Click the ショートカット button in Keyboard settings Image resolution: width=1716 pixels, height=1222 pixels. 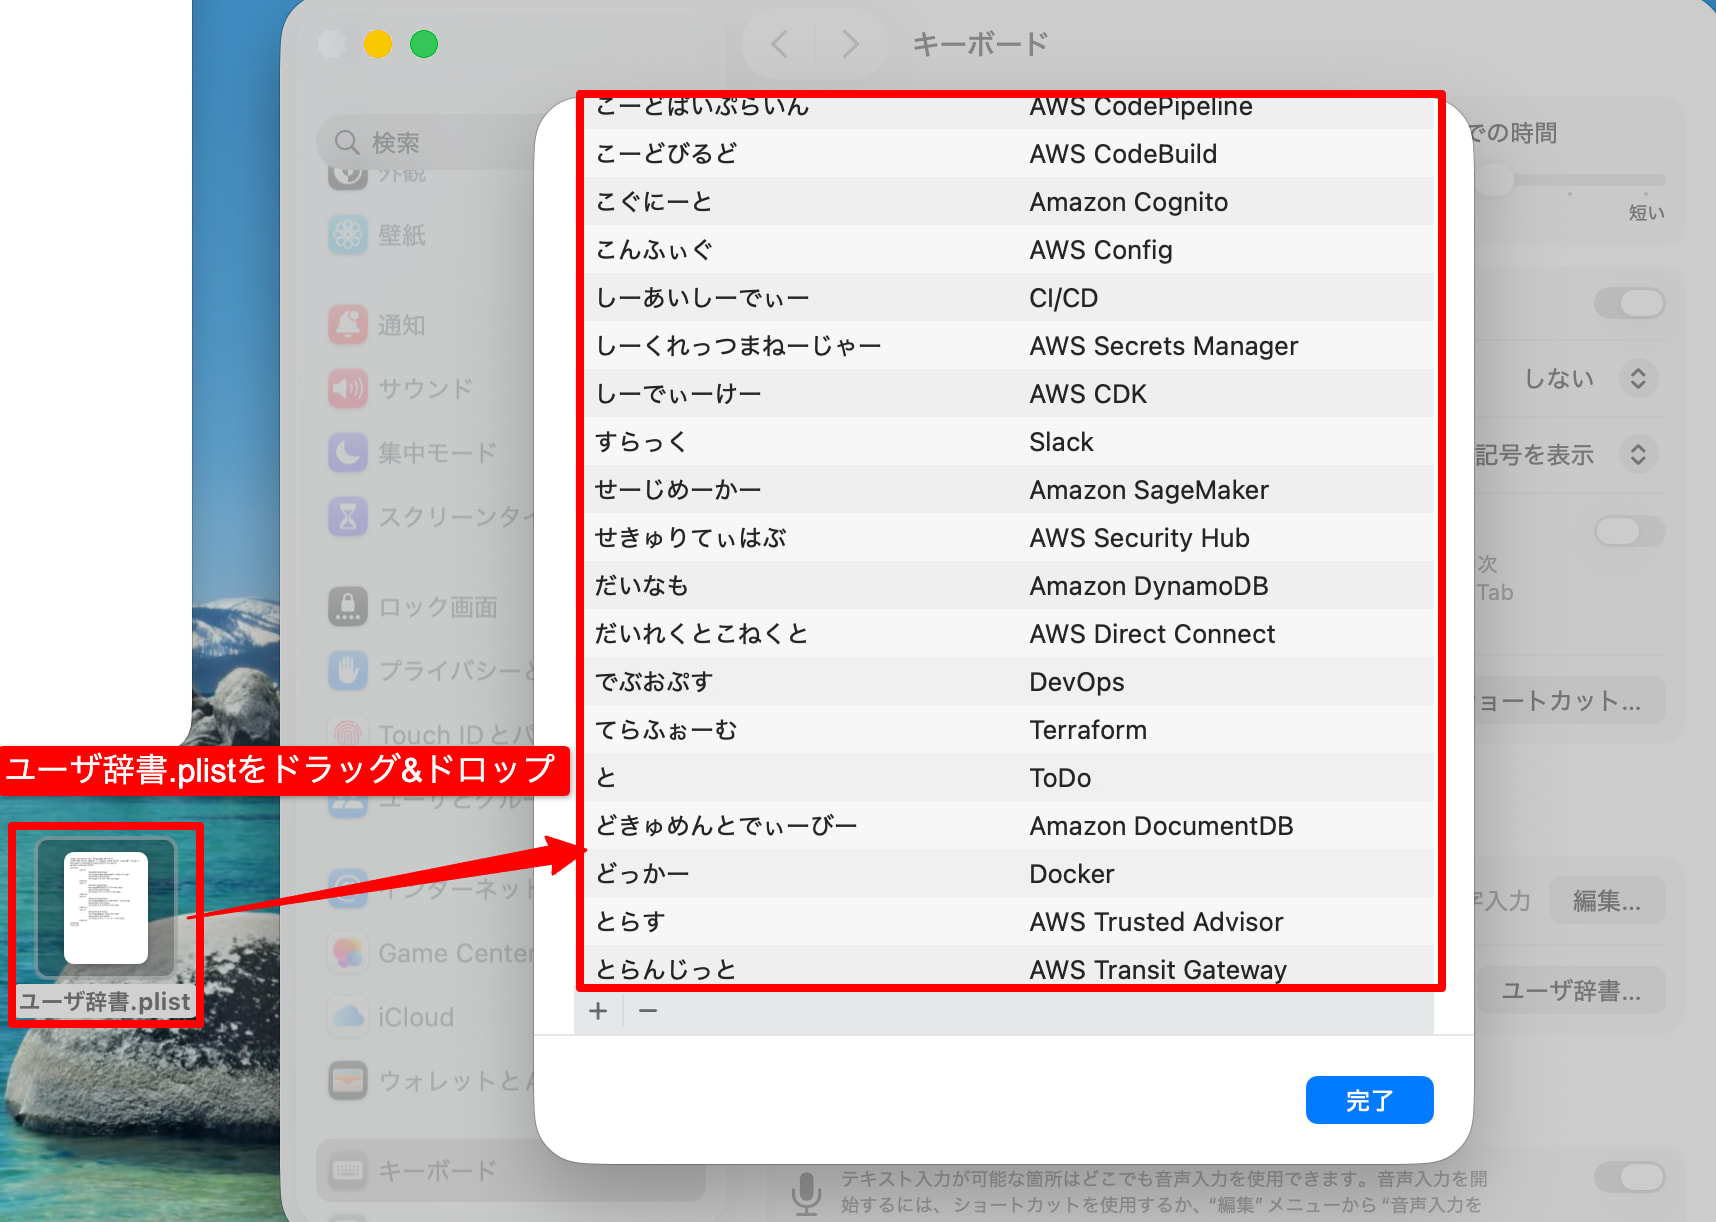click(x=1570, y=701)
